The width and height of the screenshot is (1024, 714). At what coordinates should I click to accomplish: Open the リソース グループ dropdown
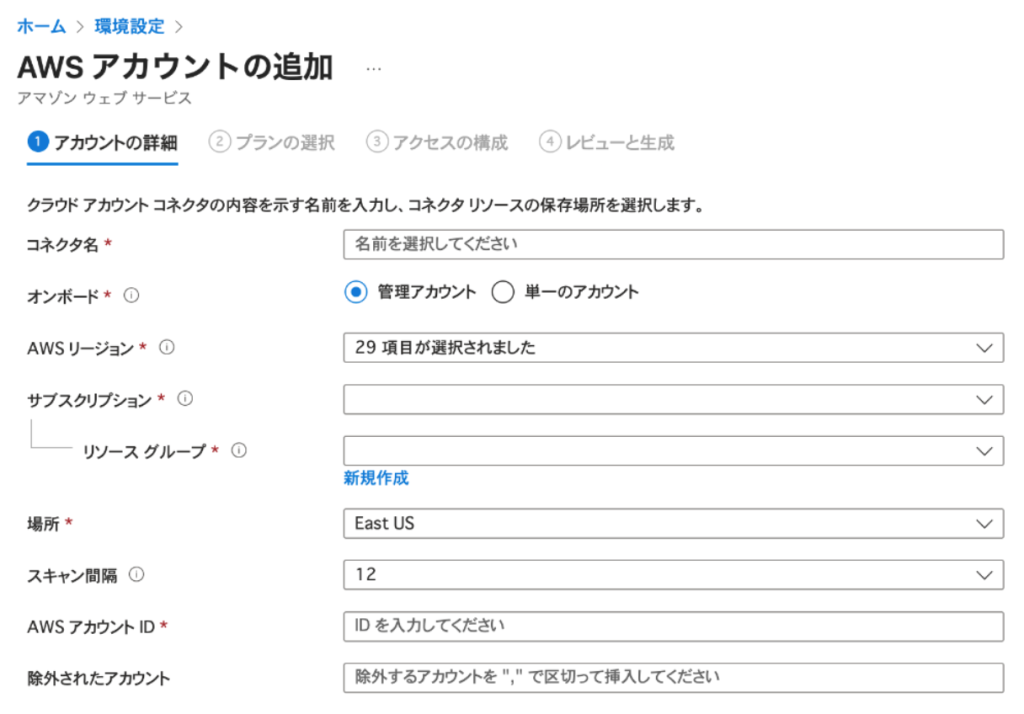[x=672, y=451]
